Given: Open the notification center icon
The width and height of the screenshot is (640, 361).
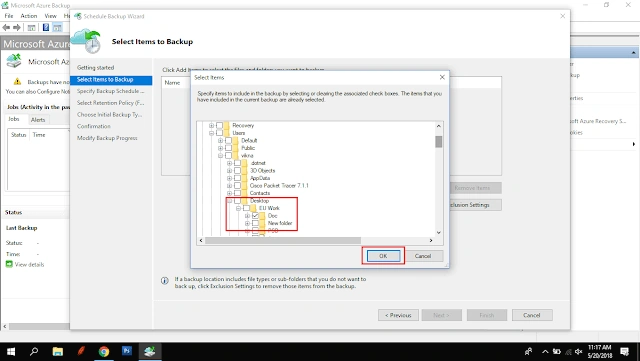Looking at the screenshot, I should (x=624, y=351).
